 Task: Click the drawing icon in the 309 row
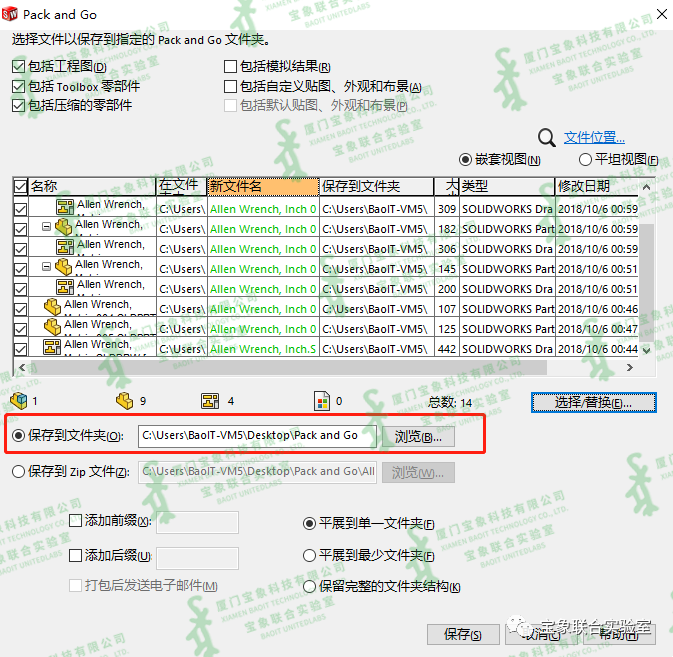click(x=65, y=207)
